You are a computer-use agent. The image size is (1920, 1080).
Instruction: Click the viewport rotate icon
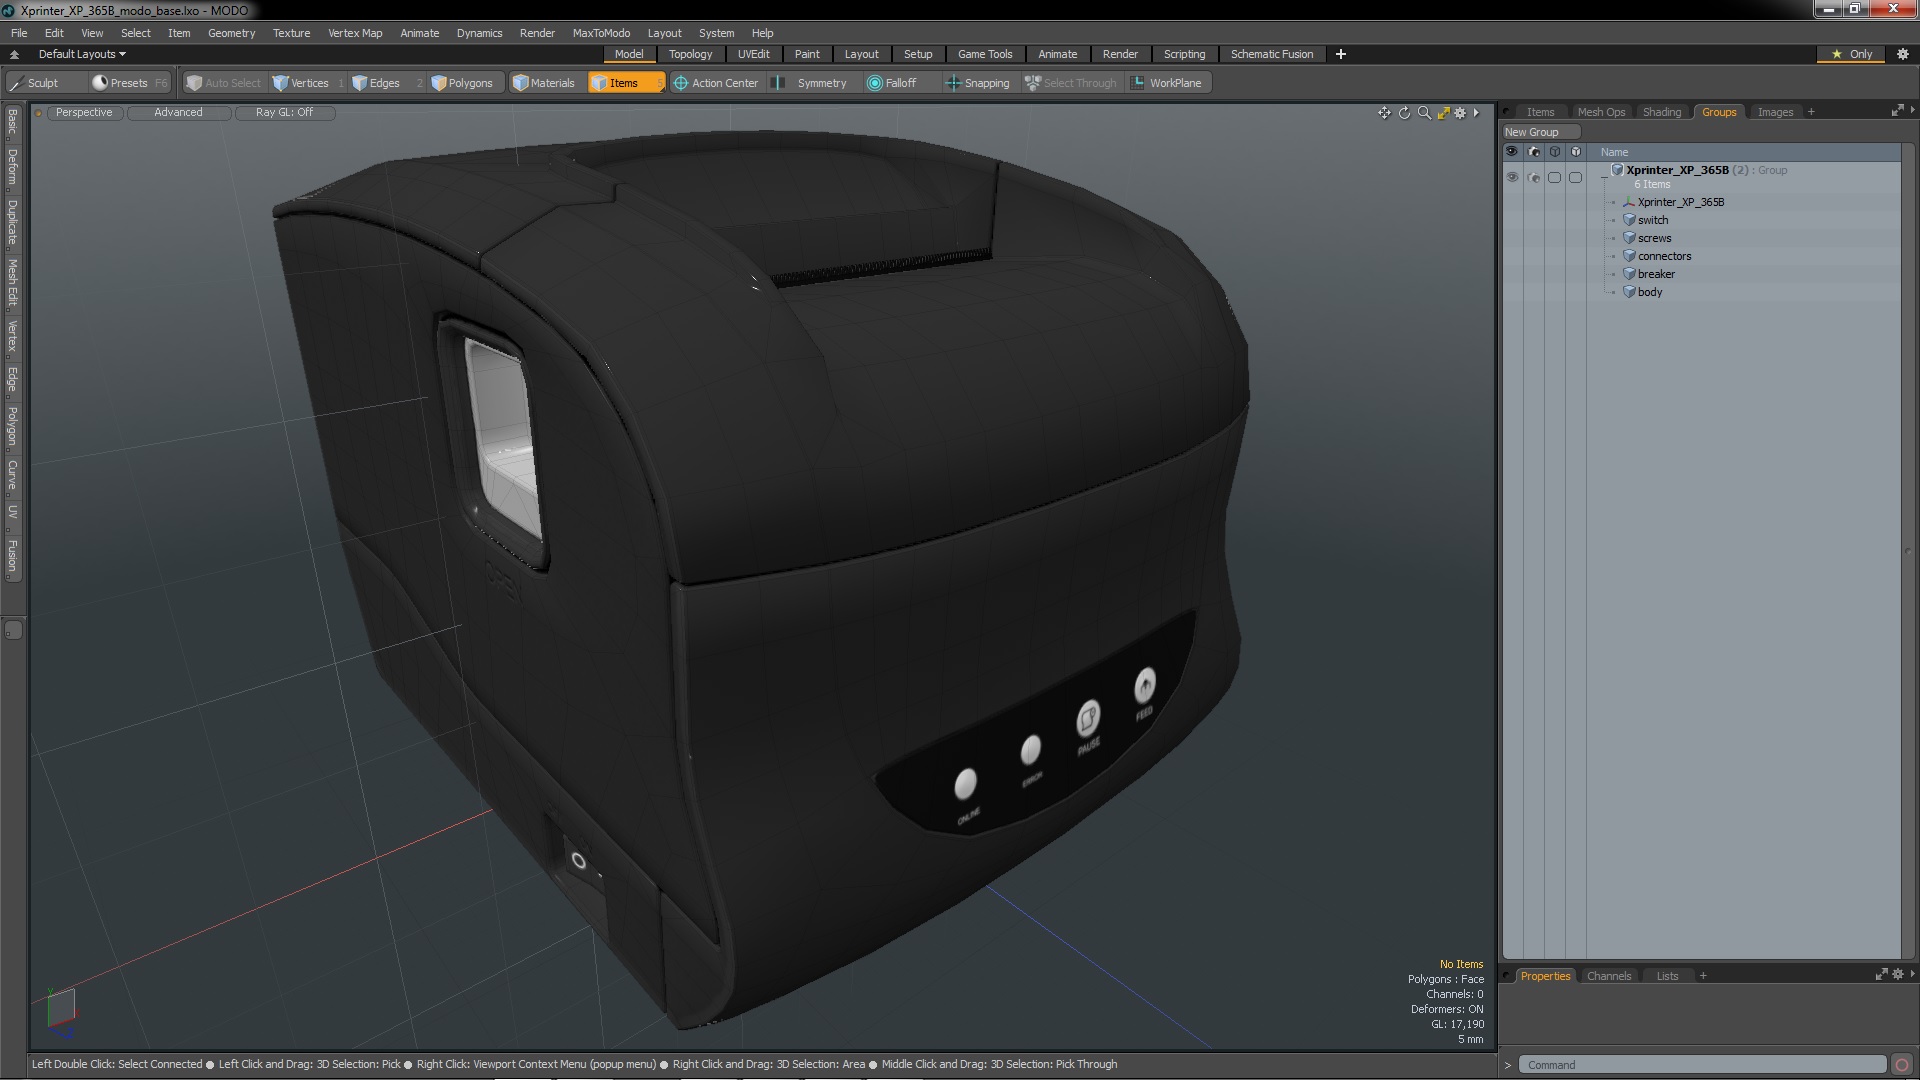point(1404,113)
